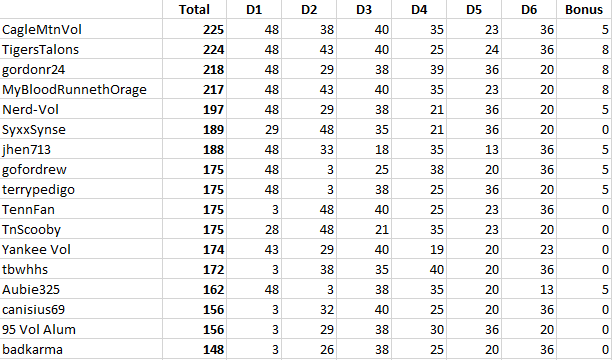This screenshot has height=360, width=612.
Task: Select TnScooby's D1 value 28
Action: 254,229
